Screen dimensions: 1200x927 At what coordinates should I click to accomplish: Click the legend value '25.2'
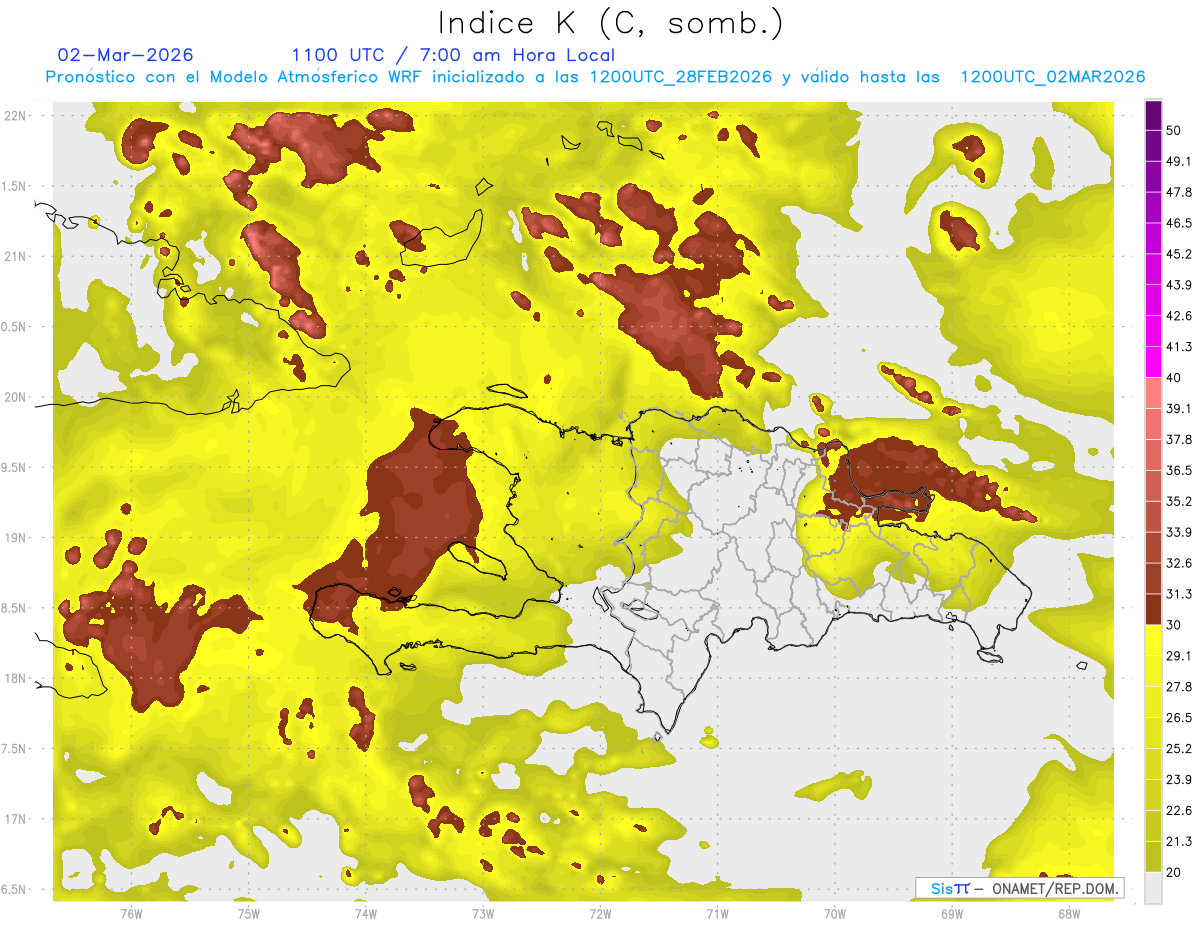(x=1179, y=749)
